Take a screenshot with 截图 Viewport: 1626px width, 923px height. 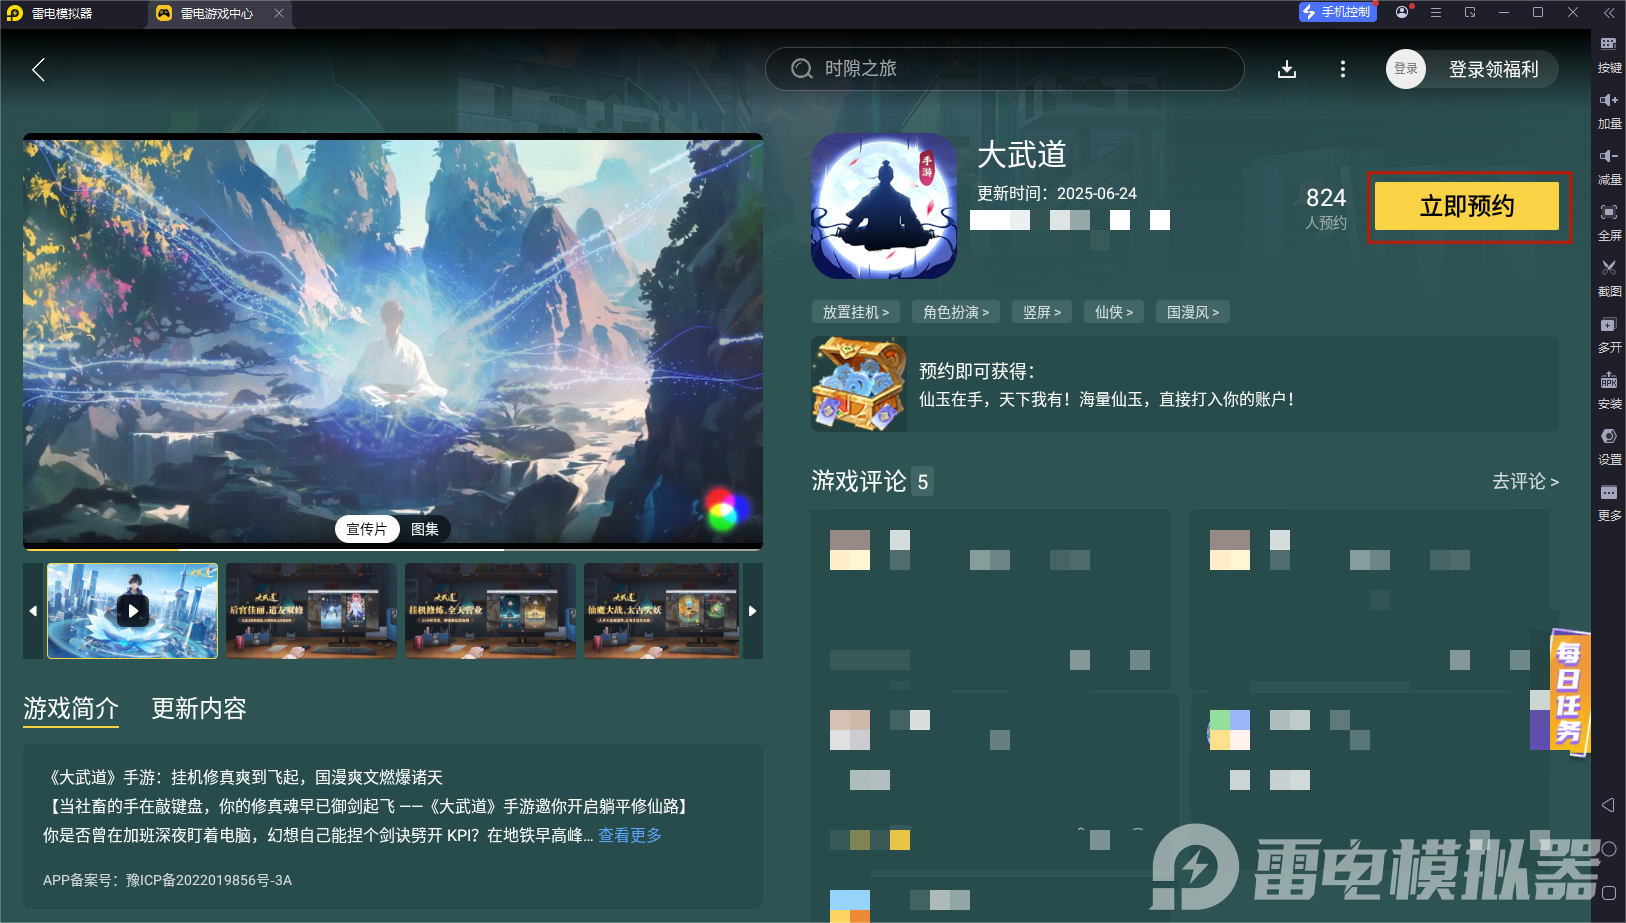pyautogui.click(x=1609, y=279)
